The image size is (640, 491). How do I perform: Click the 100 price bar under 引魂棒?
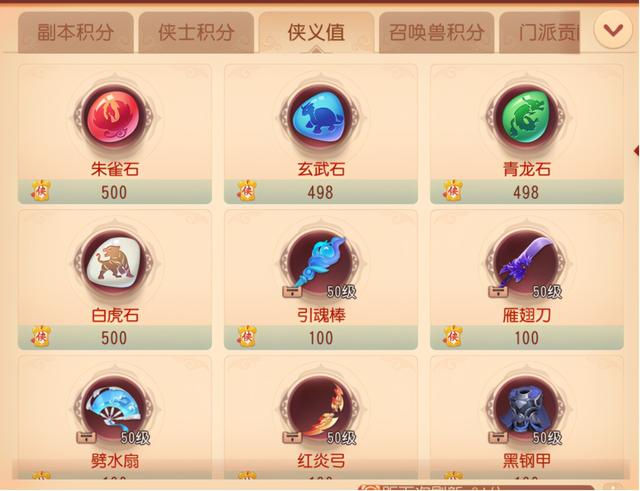tap(321, 337)
